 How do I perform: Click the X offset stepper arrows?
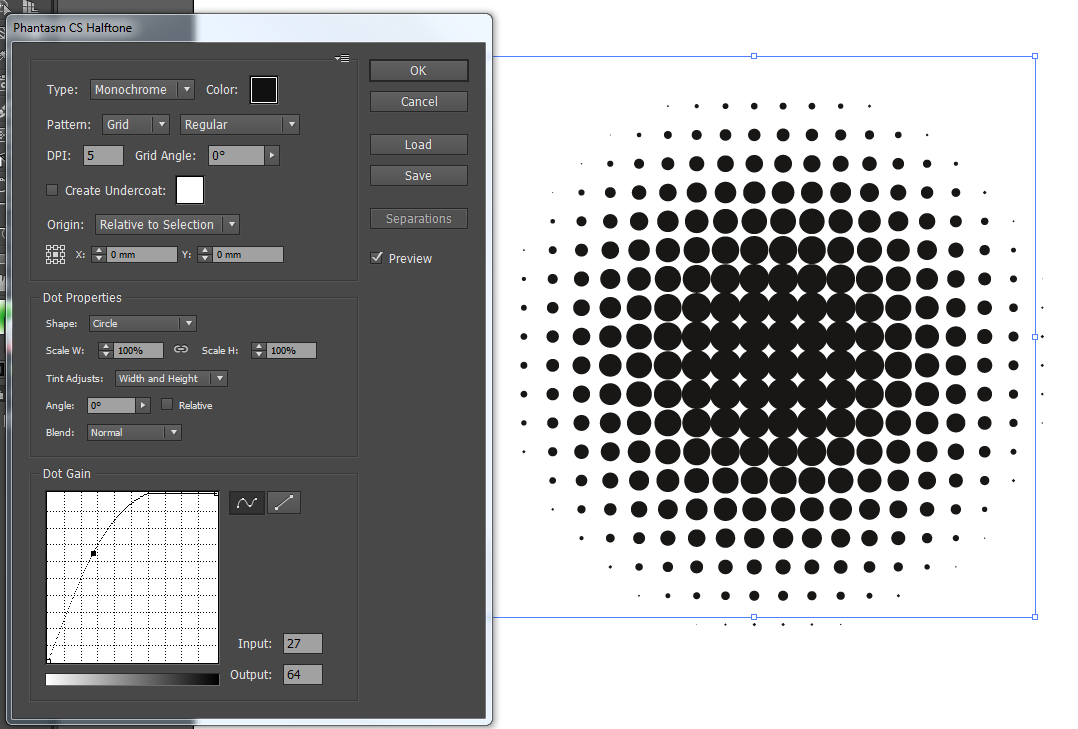[x=99, y=254]
